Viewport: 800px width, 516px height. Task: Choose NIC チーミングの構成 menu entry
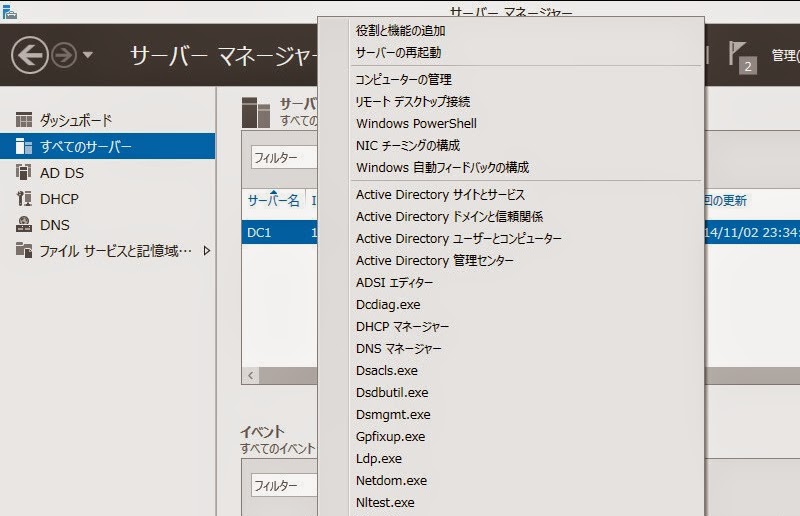pos(408,145)
